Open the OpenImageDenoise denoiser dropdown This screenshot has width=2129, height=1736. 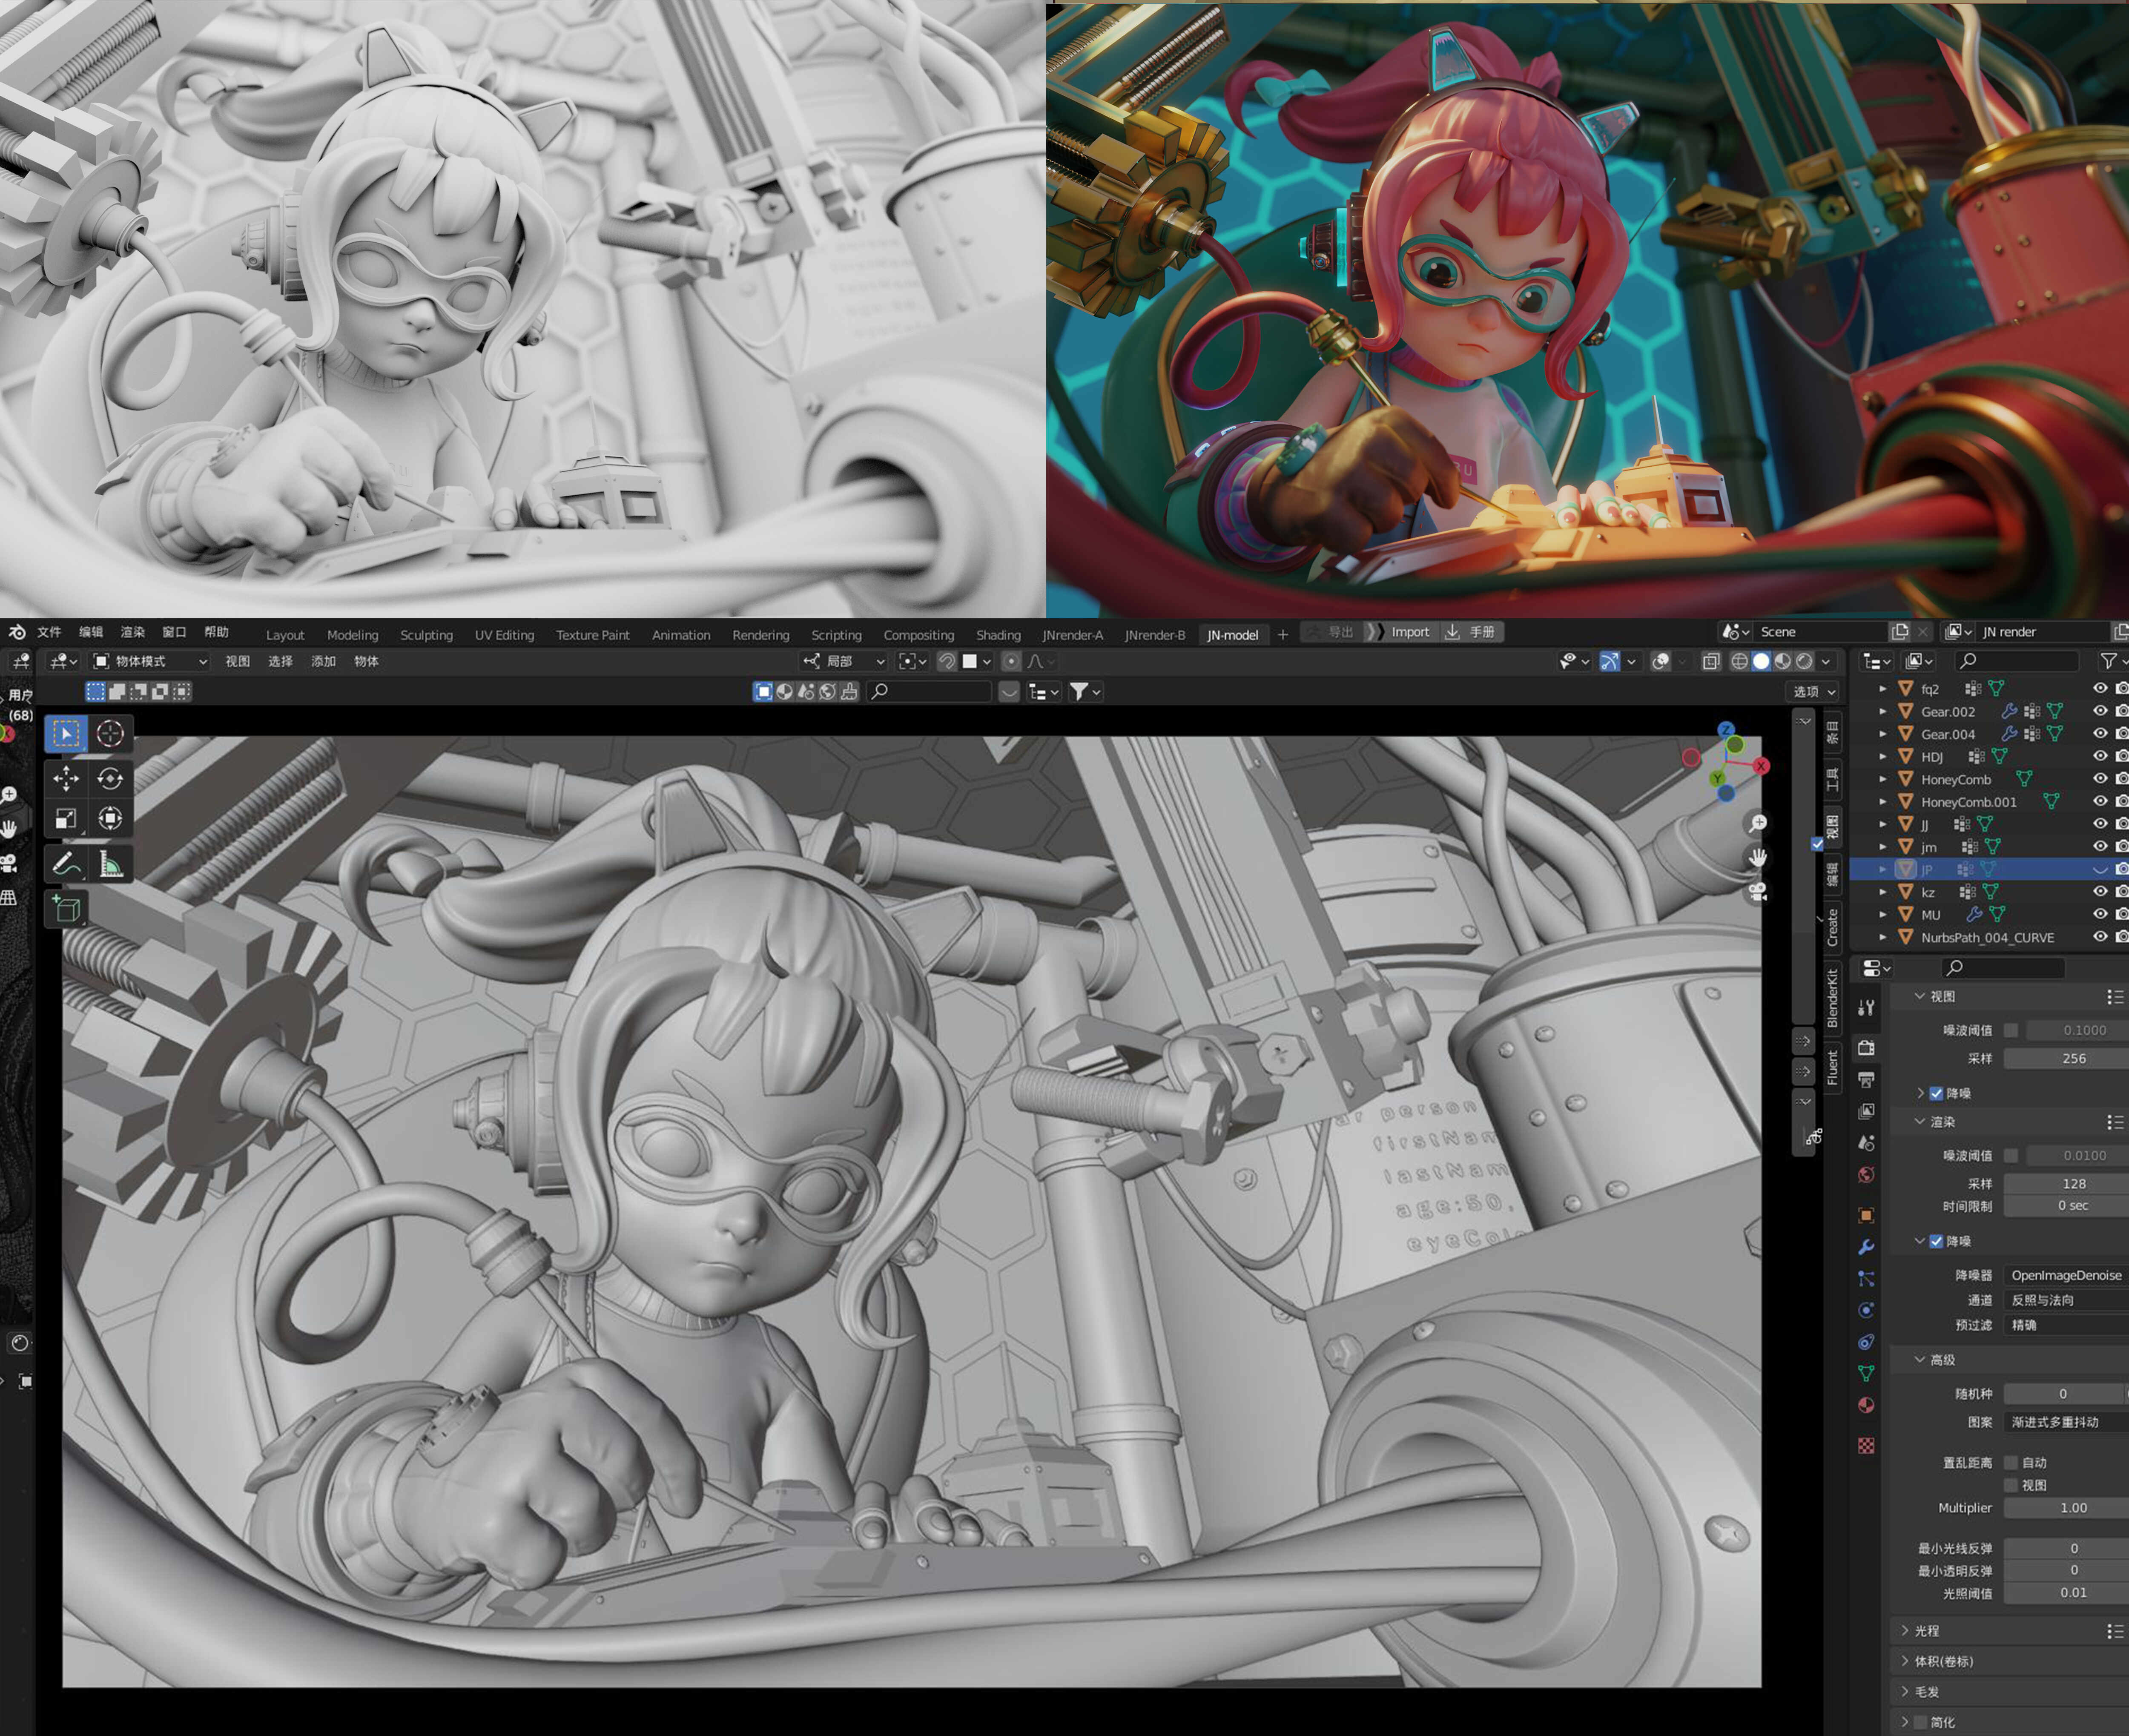pos(2066,1275)
